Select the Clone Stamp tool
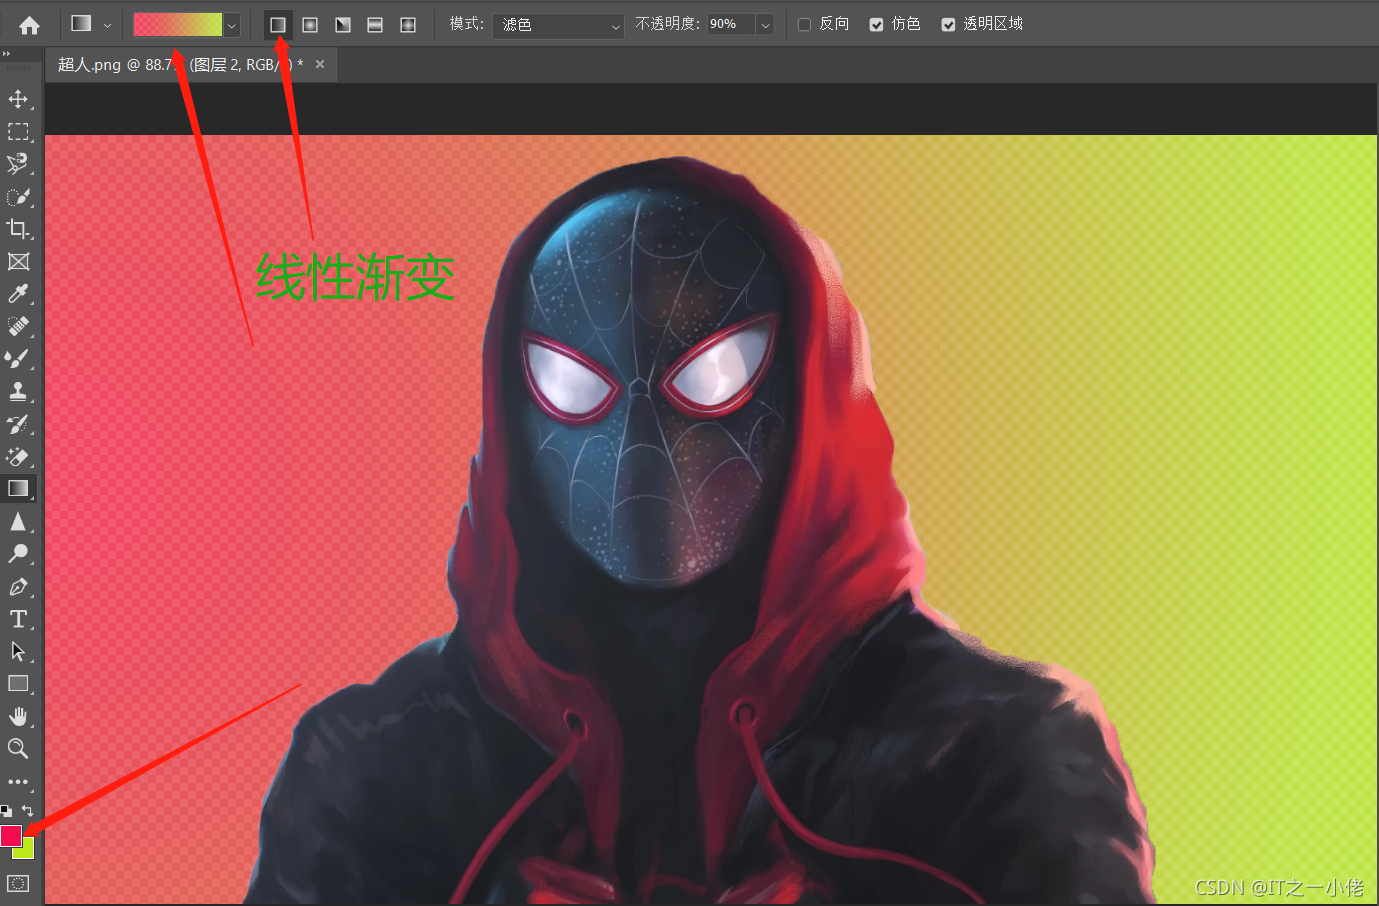This screenshot has height=906, width=1379. [x=18, y=391]
